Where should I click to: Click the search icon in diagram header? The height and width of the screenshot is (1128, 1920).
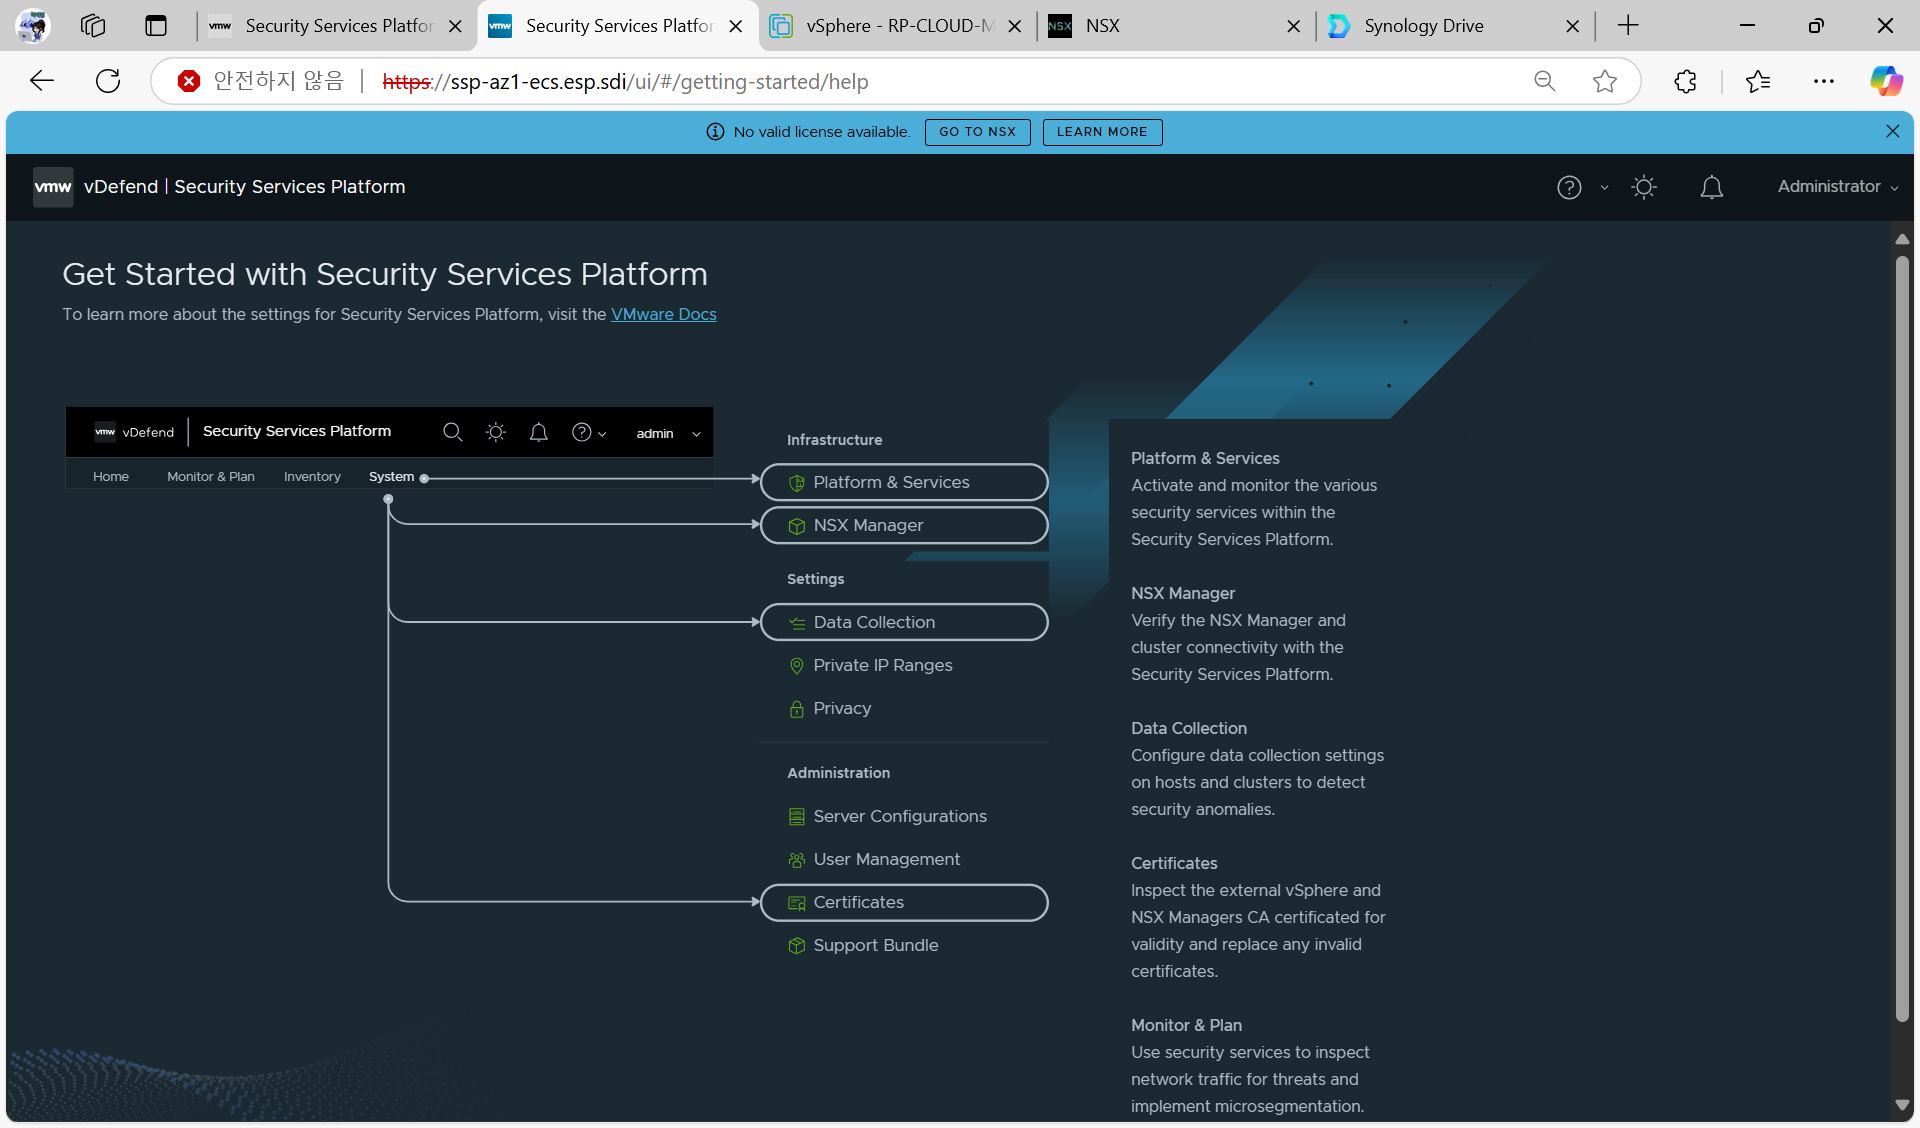[x=452, y=432]
